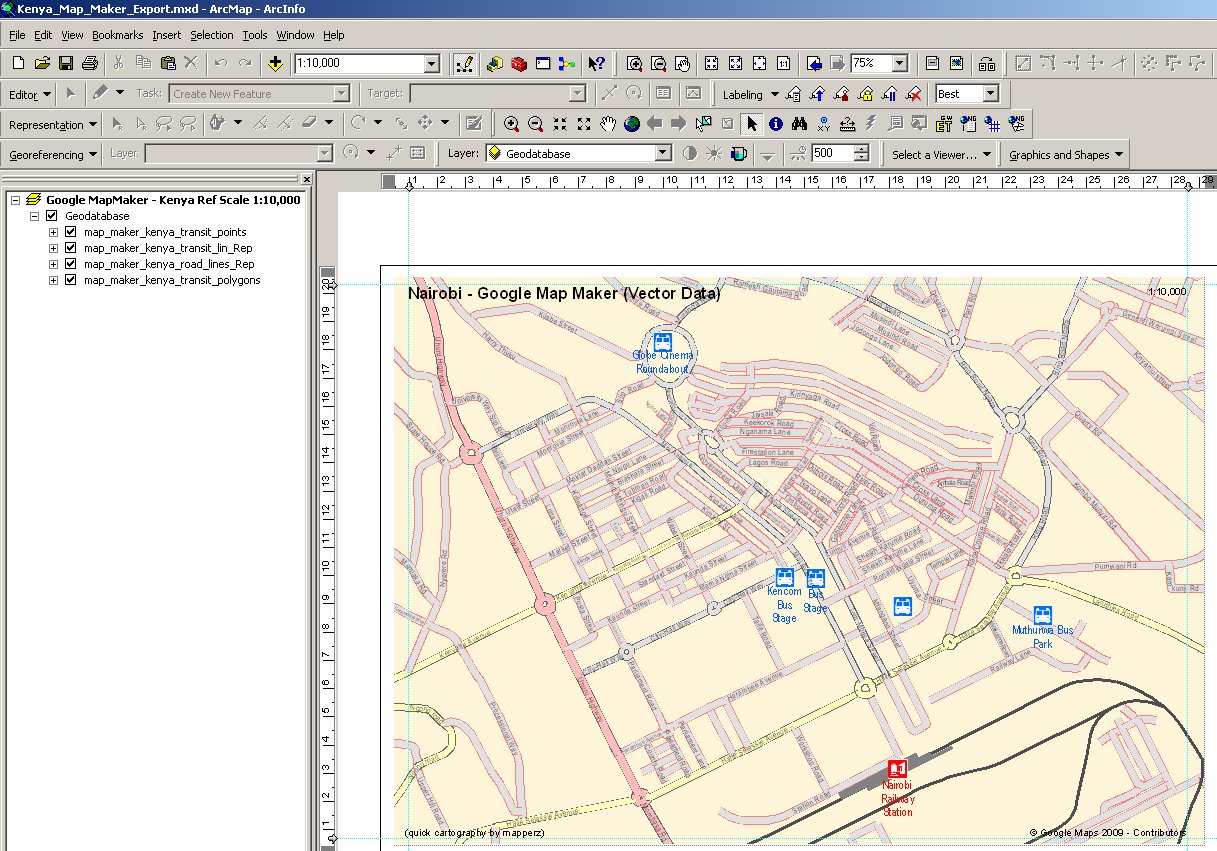
Task: Select the Identify tool blue info icon
Action: pyautogui.click(x=776, y=124)
